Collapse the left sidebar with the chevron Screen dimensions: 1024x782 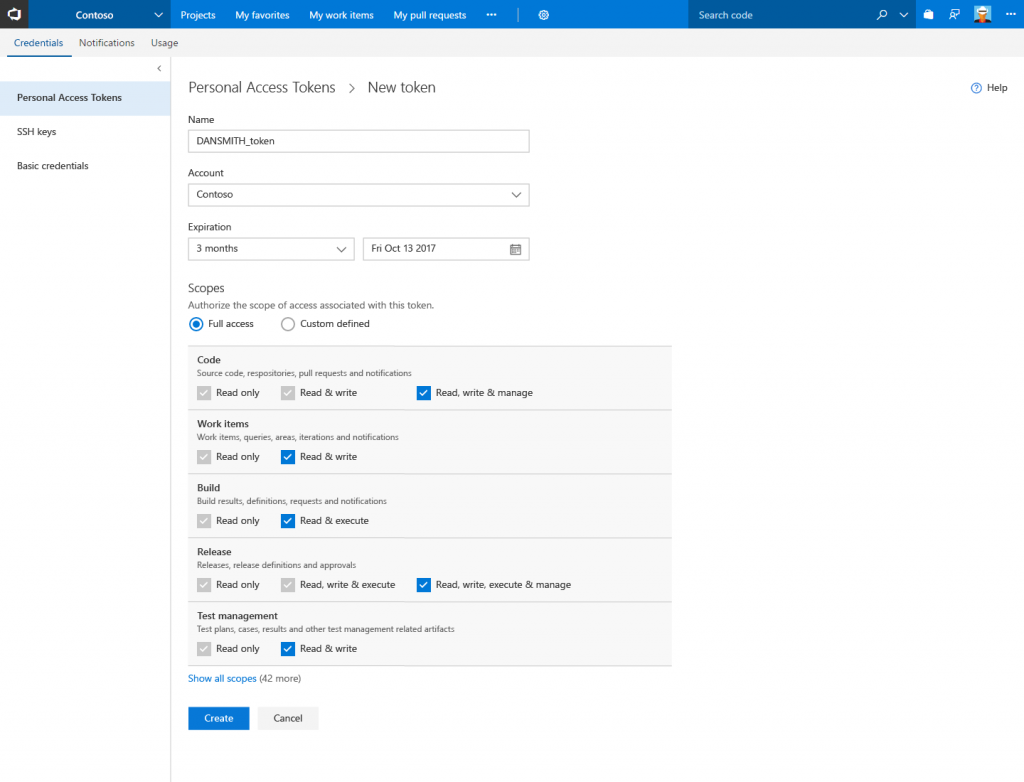(x=159, y=68)
